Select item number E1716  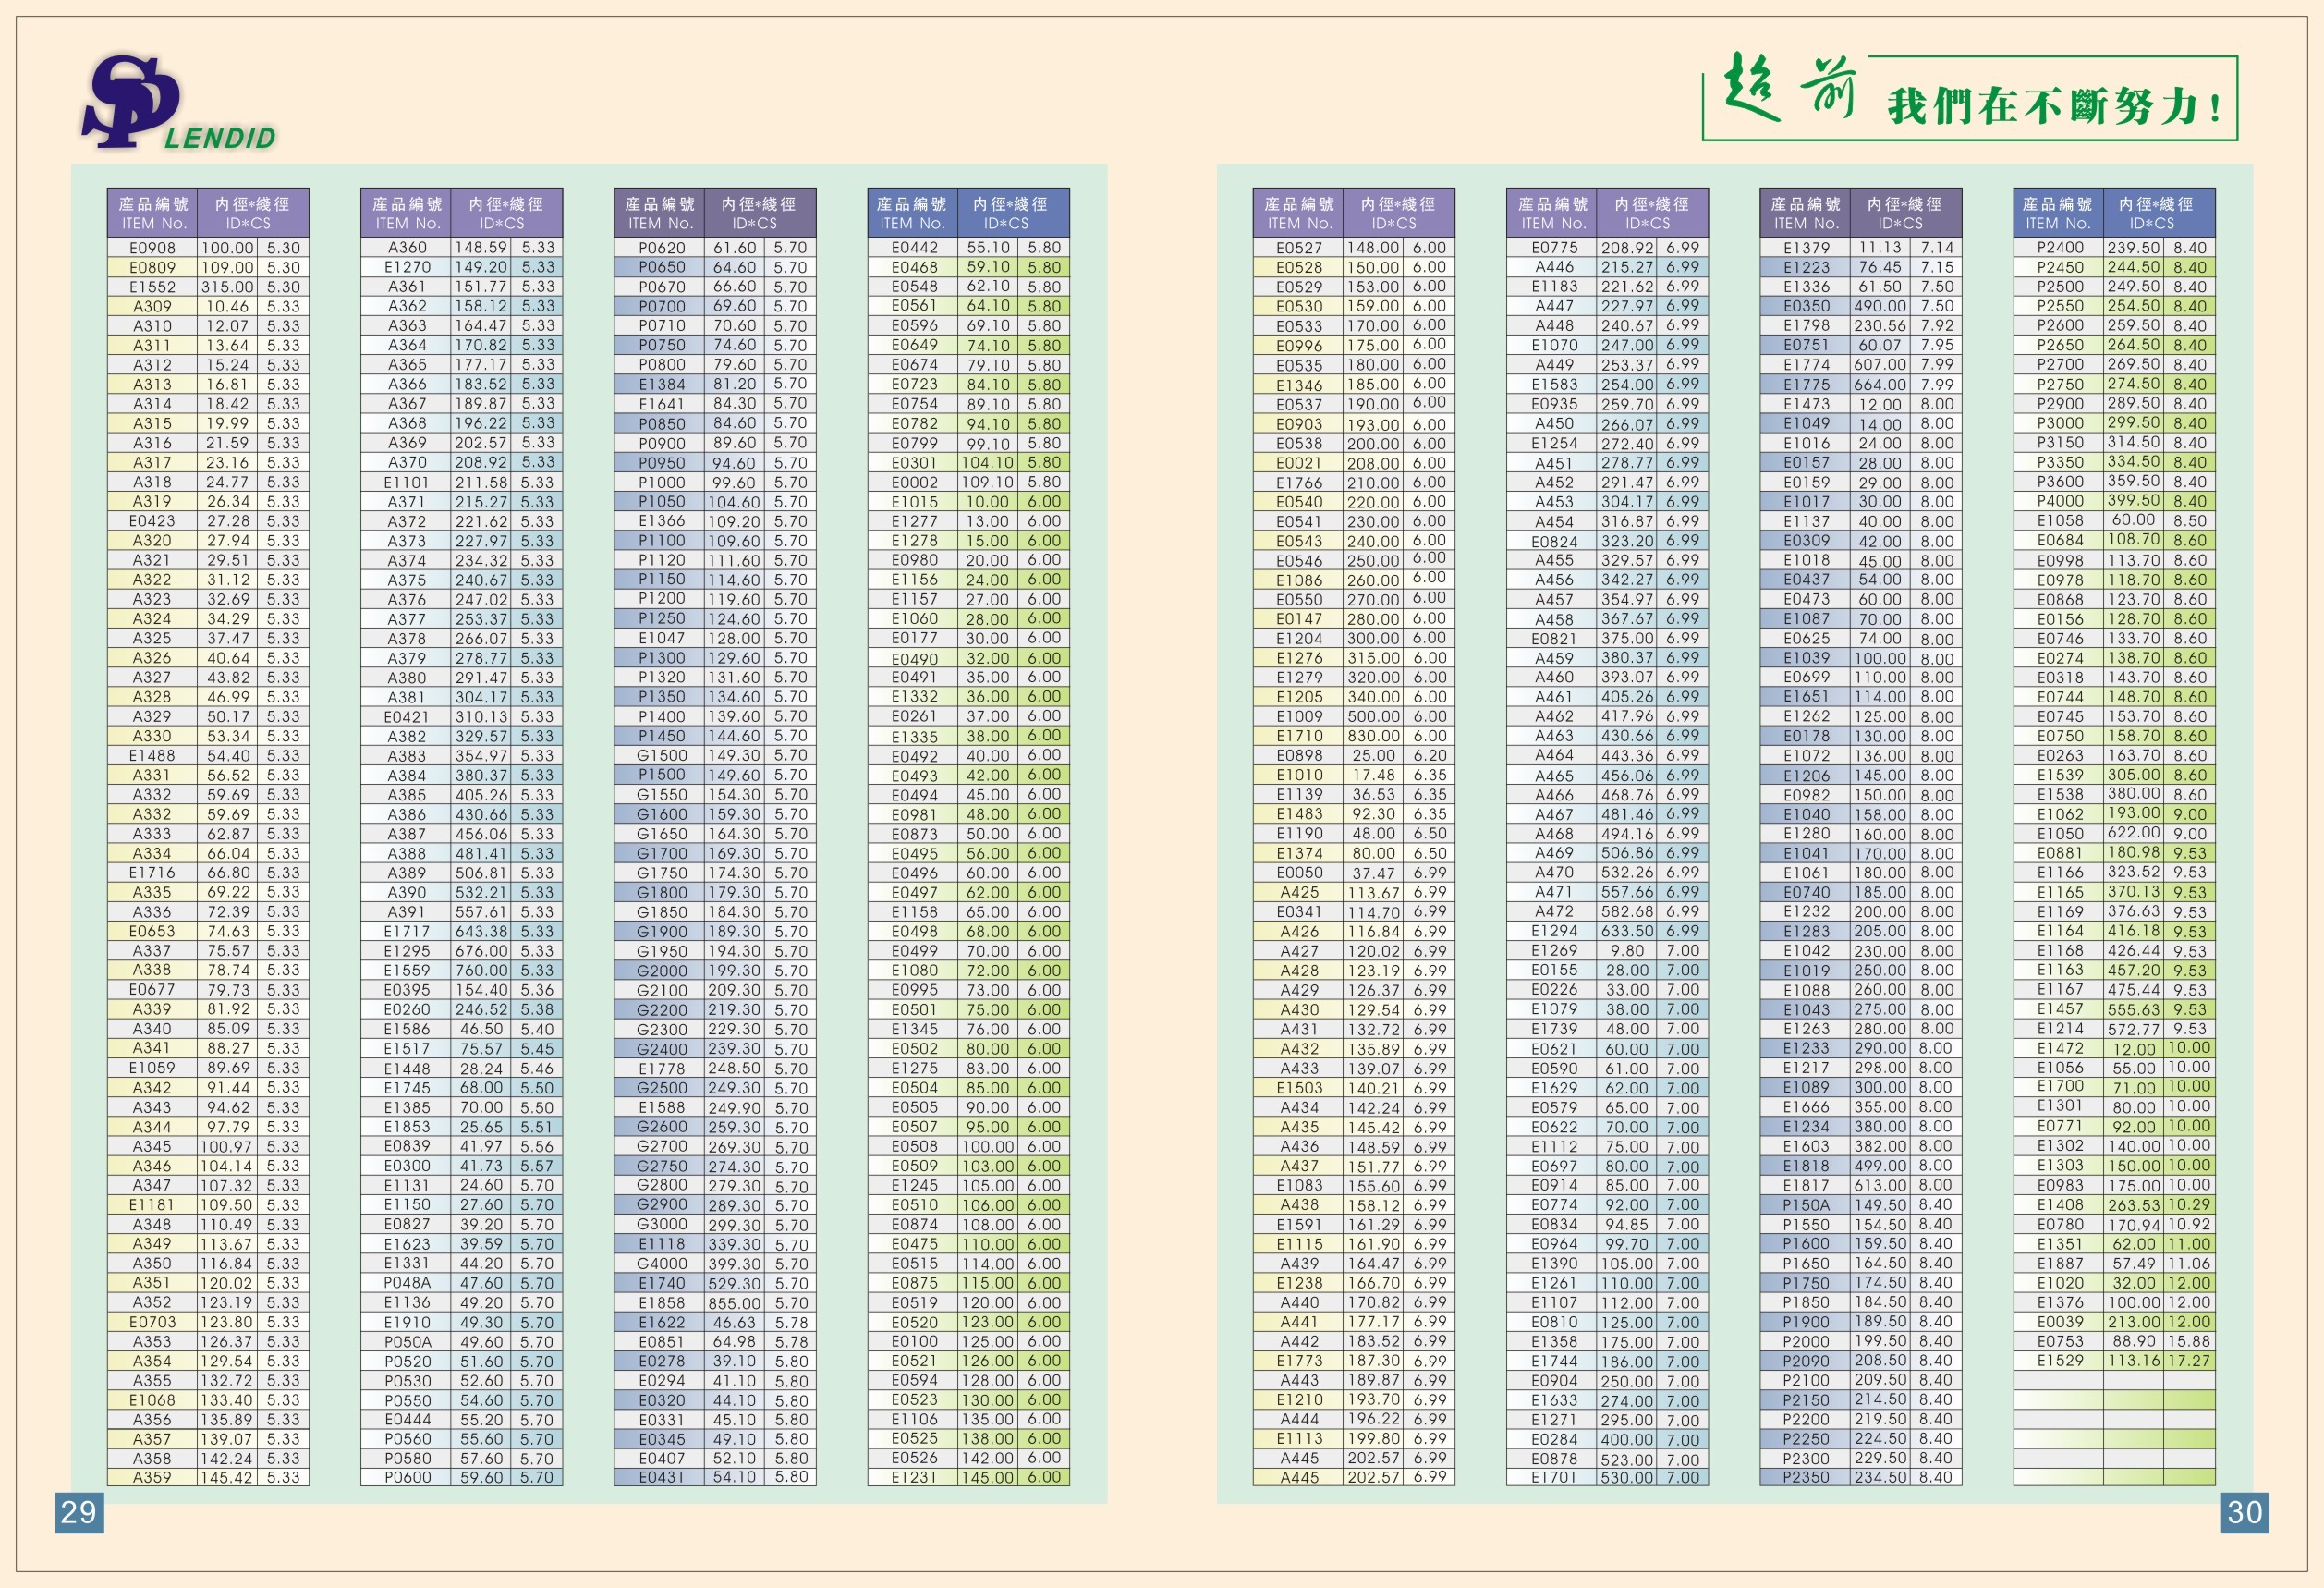click(x=152, y=873)
